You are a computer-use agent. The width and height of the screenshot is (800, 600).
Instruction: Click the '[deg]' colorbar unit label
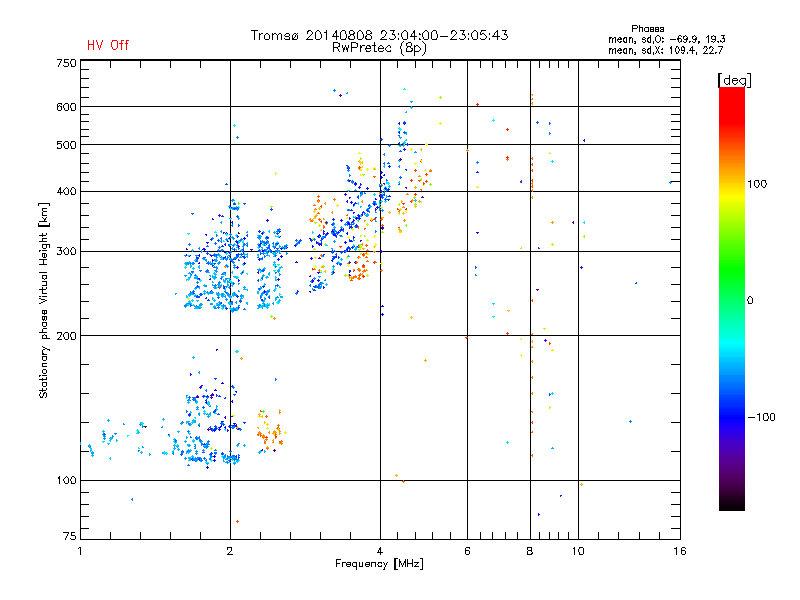tap(734, 80)
